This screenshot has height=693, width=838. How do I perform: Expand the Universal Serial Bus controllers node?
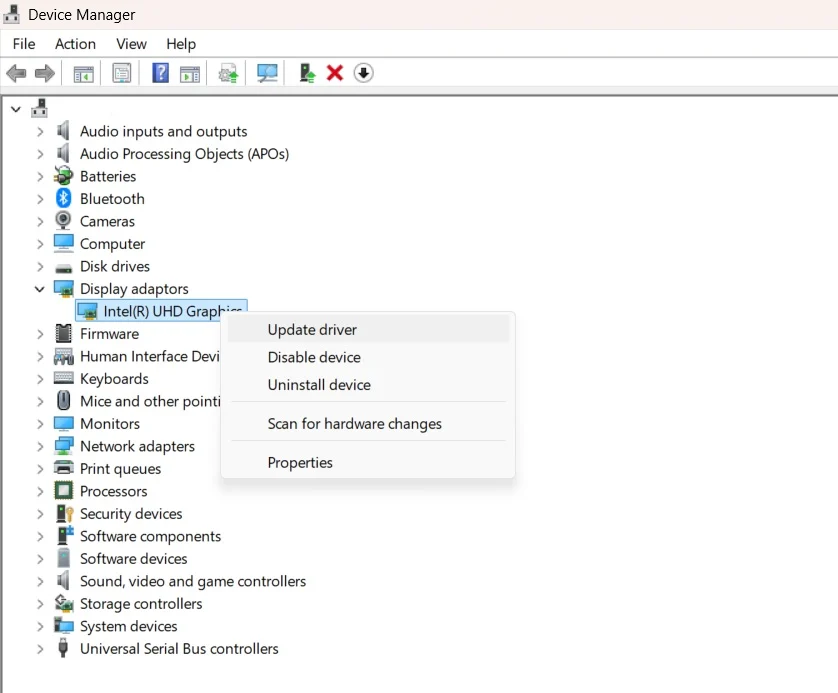pyautogui.click(x=40, y=649)
